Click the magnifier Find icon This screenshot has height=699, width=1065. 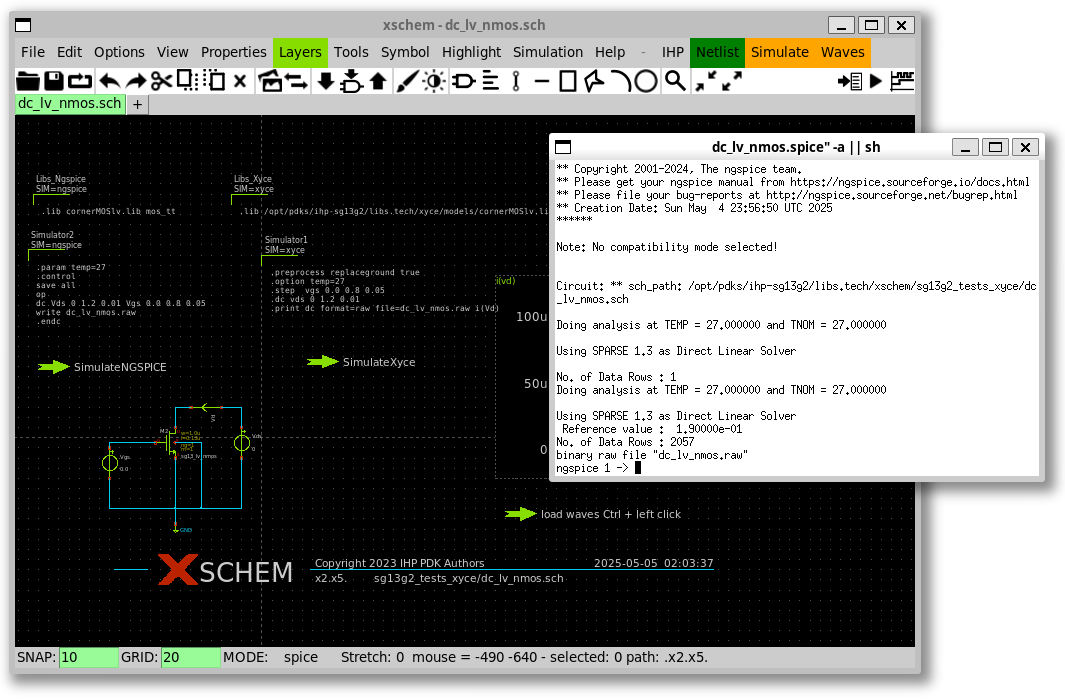click(x=676, y=82)
